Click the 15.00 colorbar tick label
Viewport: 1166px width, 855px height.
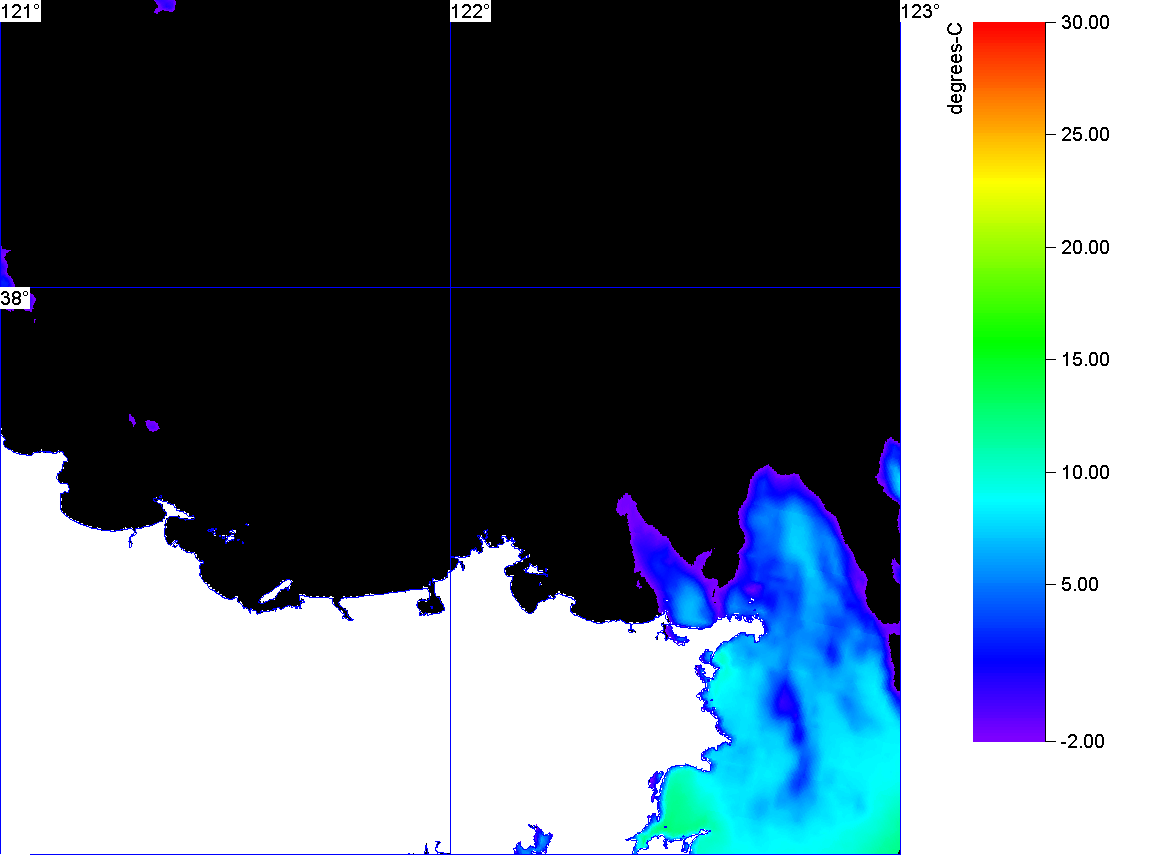[1085, 360]
